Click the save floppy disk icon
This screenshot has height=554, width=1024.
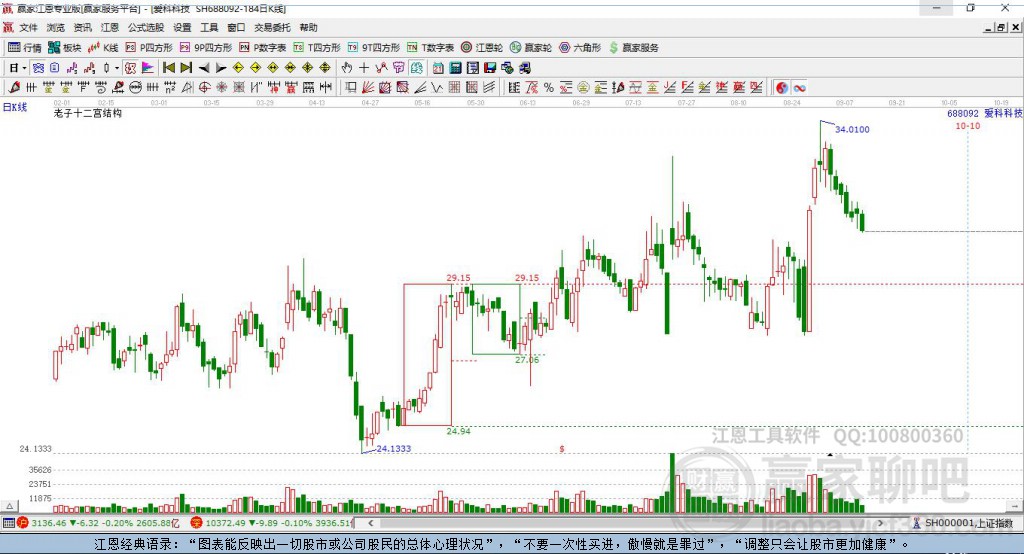click(490, 68)
